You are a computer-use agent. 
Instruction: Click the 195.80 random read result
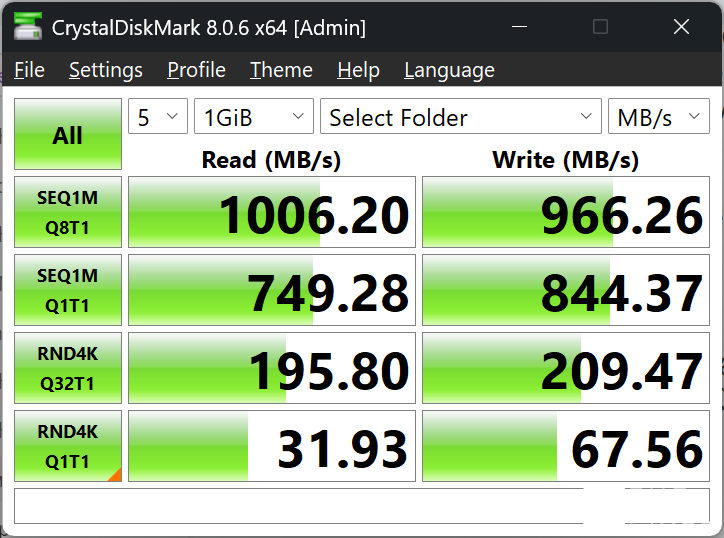tap(272, 368)
